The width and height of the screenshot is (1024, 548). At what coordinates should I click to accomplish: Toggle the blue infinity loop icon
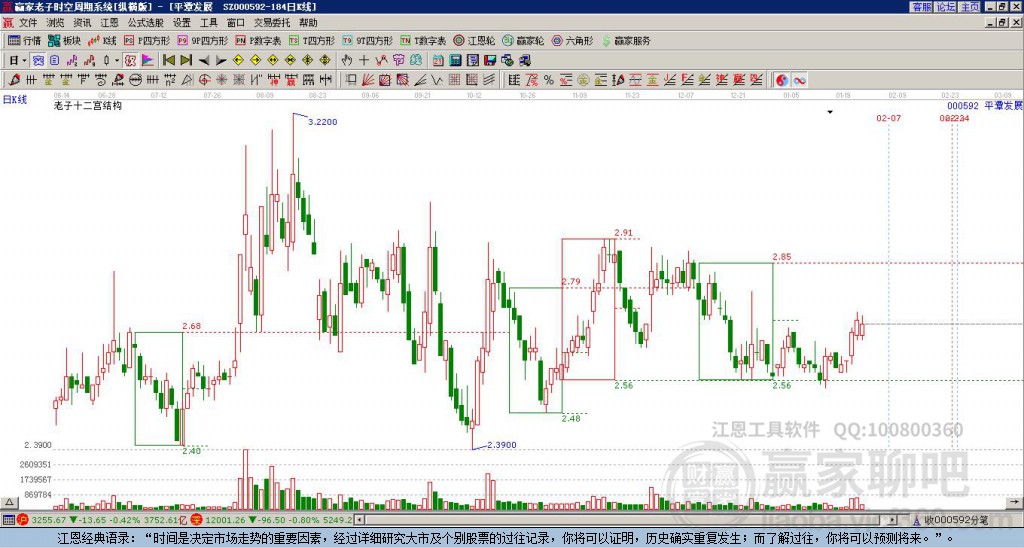click(x=799, y=80)
